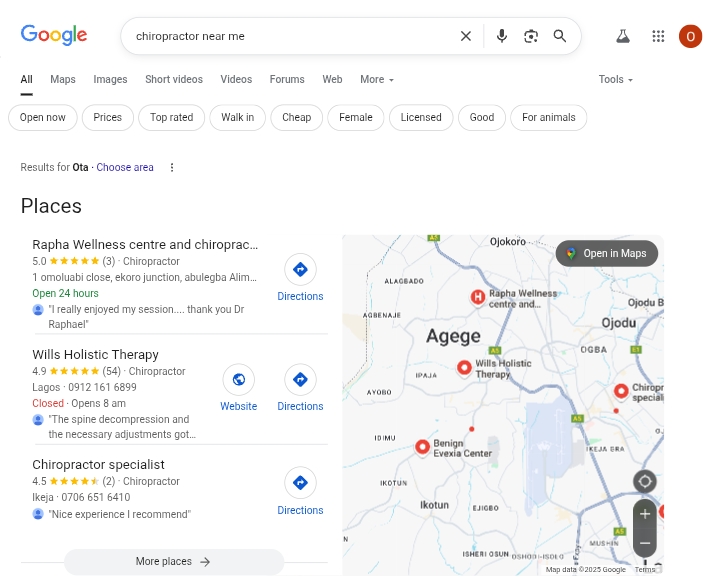Viewport: 720px width, 588px height.
Task: Toggle the For animals filter chip
Action: (549, 118)
